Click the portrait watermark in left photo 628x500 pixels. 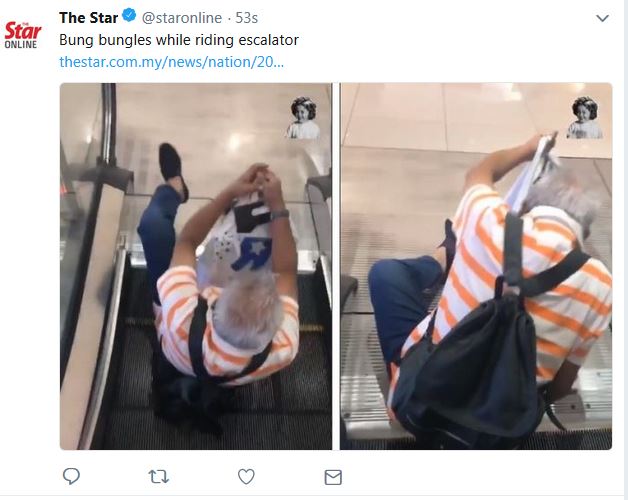point(302,118)
